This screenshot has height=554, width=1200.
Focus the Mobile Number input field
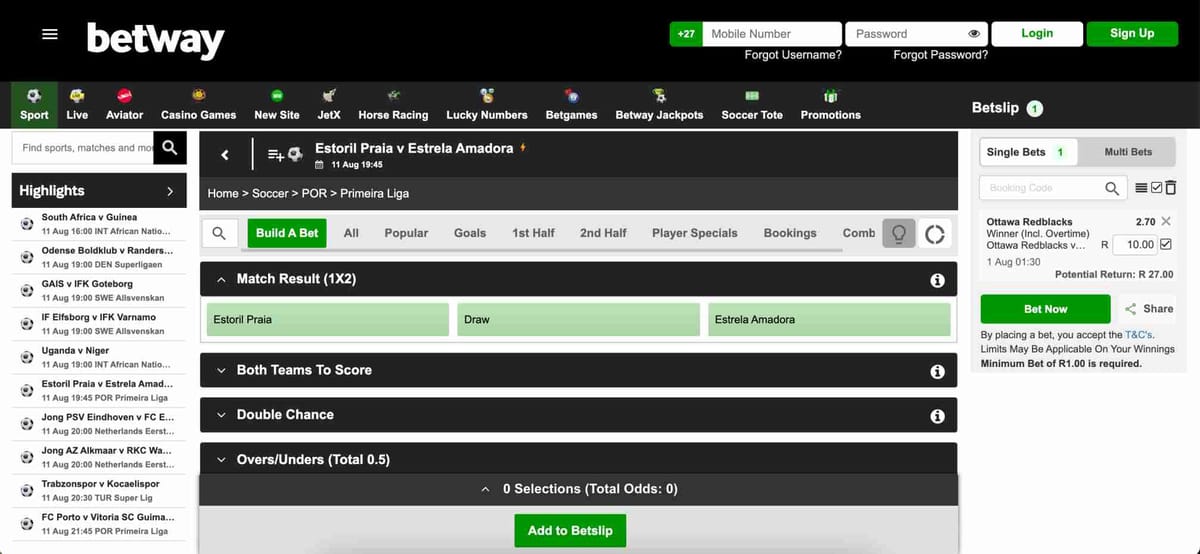click(772, 34)
